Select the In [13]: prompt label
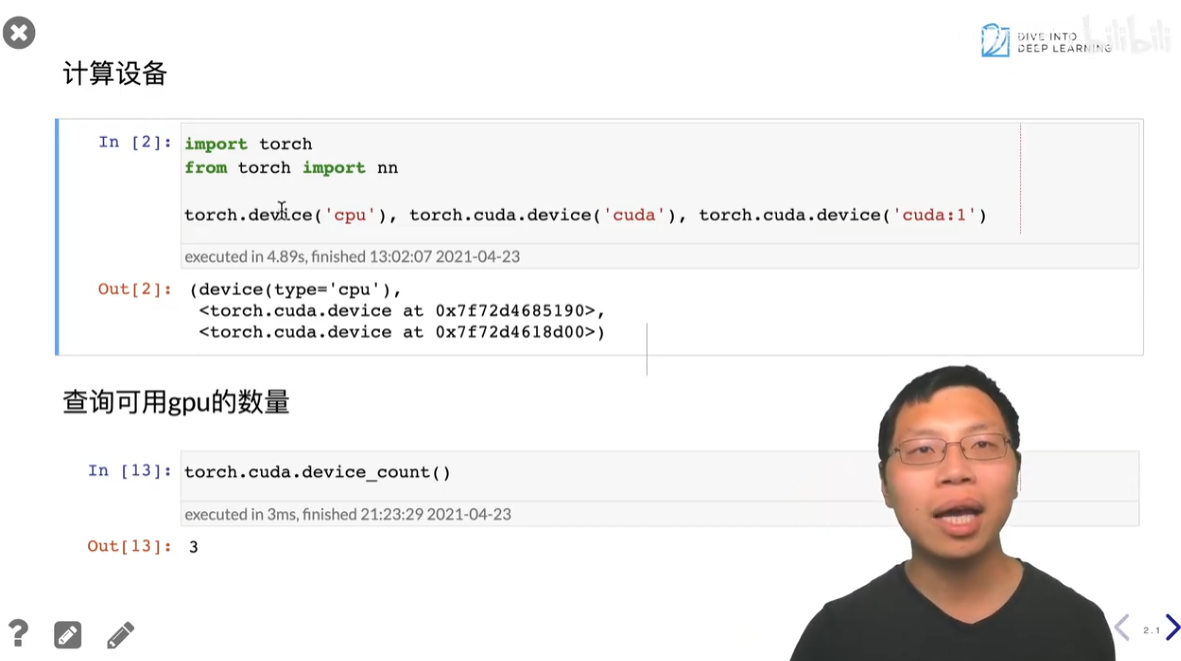The image size is (1181, 661). tap(130, 471)
